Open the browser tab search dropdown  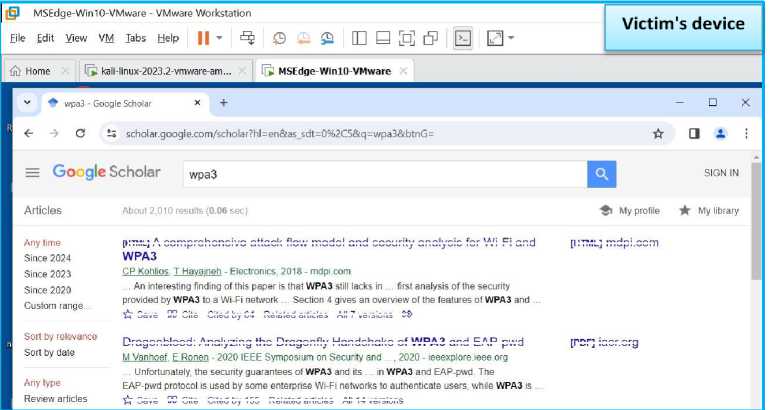tap(28, 103)
